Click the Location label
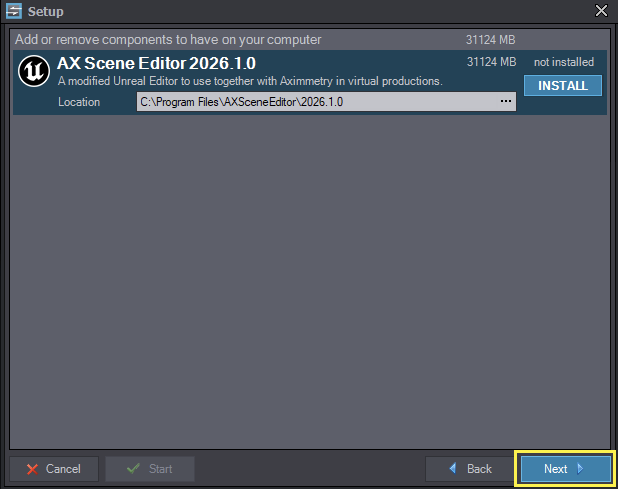Image resolution: width=618 pixels, height=489 pixels. coord(79,102)
